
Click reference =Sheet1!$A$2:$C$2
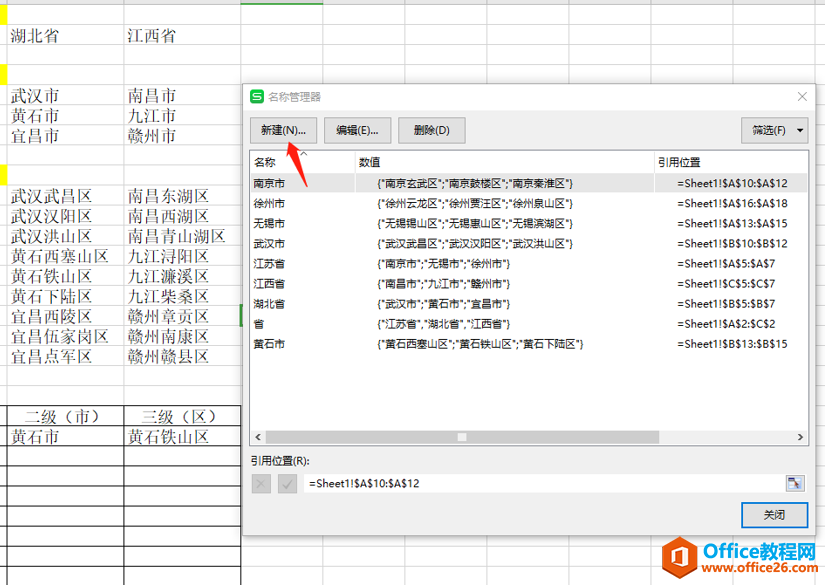(726, 324)
